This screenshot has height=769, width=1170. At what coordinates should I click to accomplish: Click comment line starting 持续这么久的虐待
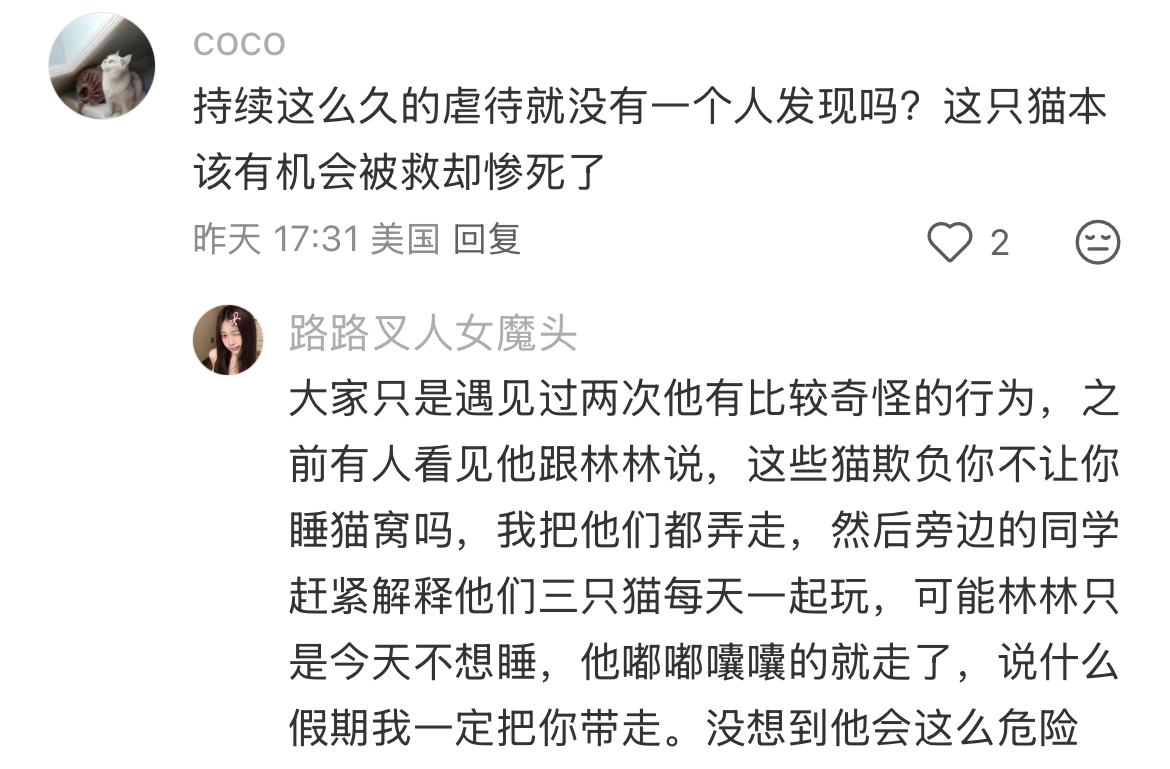pos(650,106)
